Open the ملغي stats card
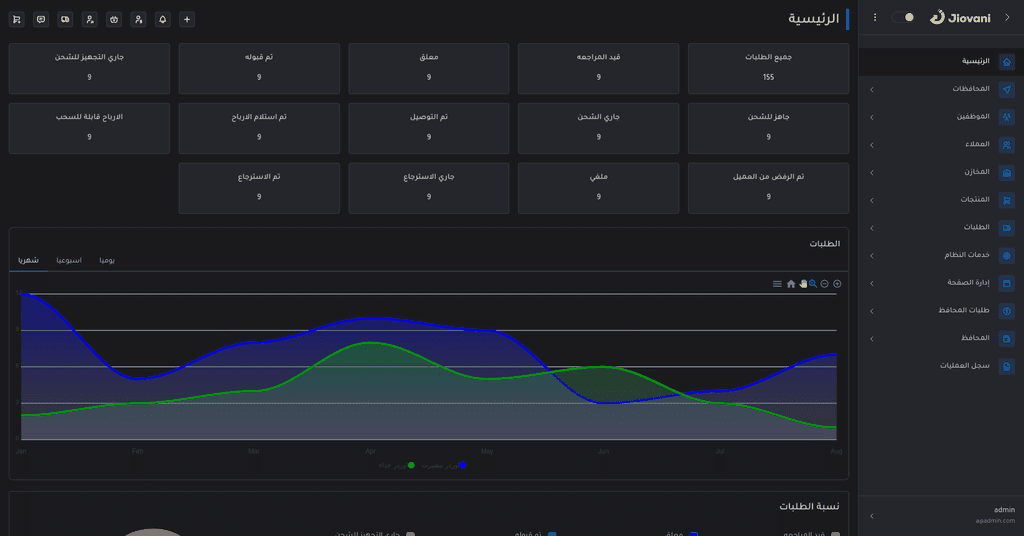 598,189
